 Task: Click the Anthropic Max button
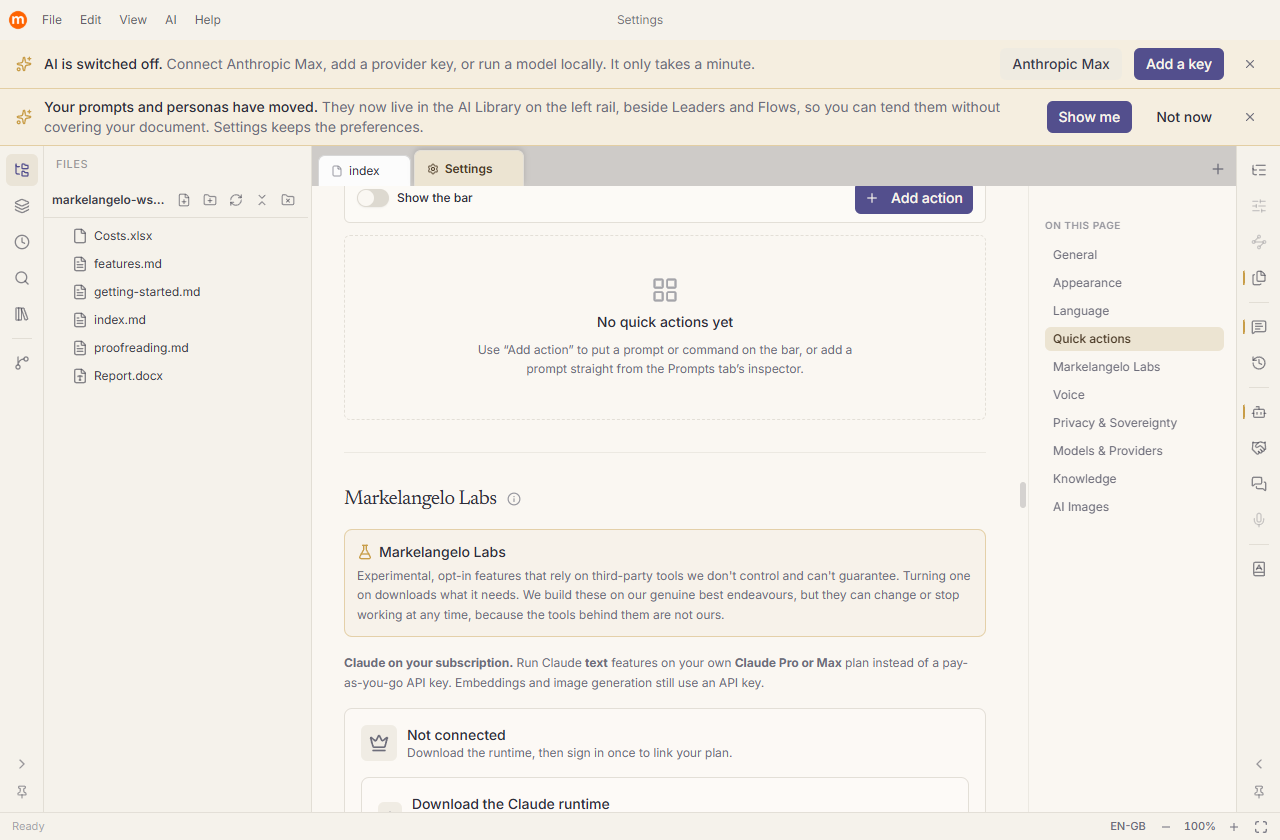[x=1061, y=64]
